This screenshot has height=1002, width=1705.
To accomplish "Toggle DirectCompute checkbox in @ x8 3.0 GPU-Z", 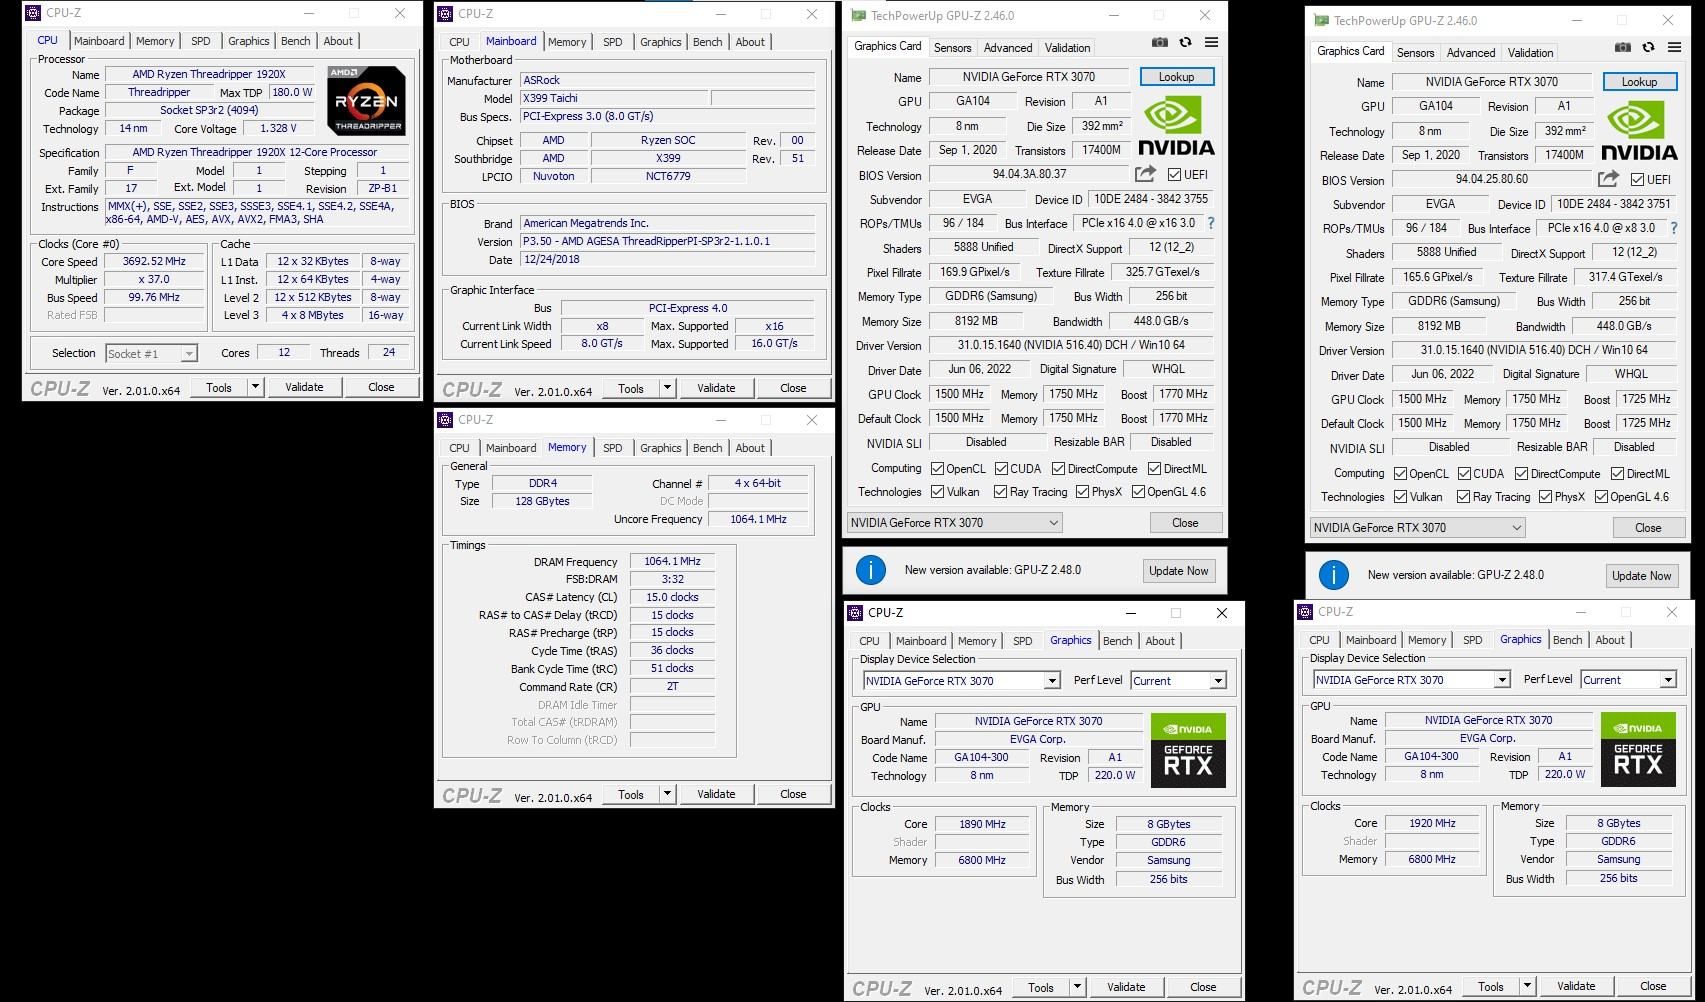I will click(1521, 473).
